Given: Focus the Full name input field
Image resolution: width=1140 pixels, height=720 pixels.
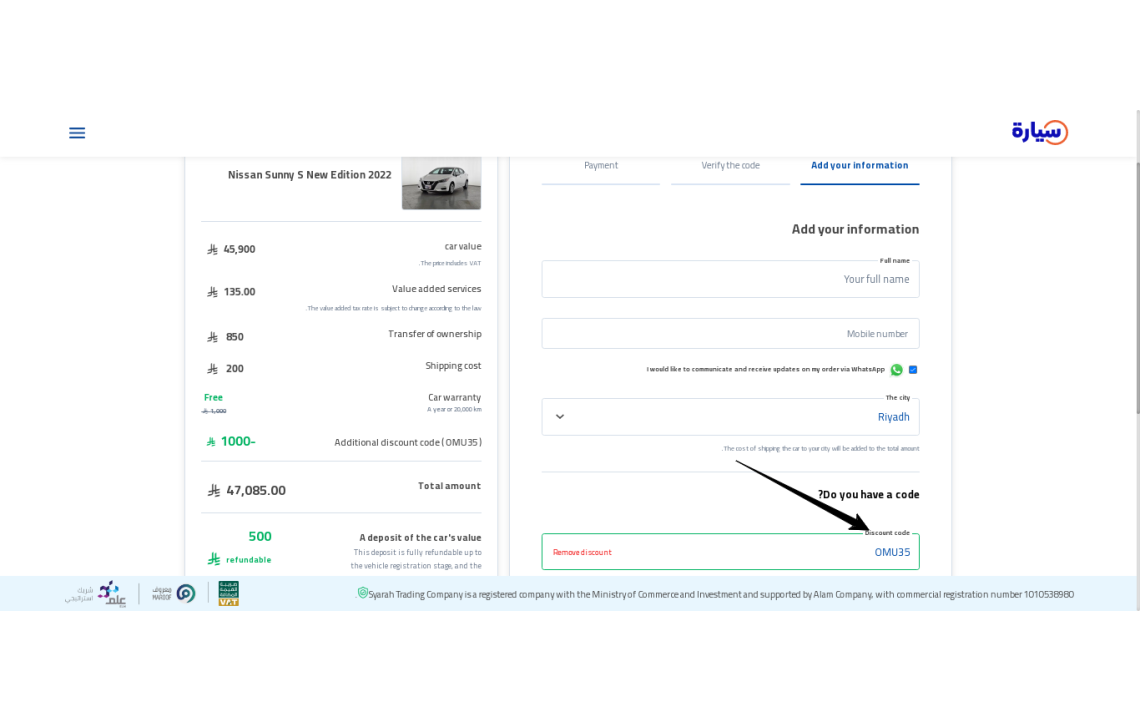Looking at the screenshot, I should [x=730, y=279].
